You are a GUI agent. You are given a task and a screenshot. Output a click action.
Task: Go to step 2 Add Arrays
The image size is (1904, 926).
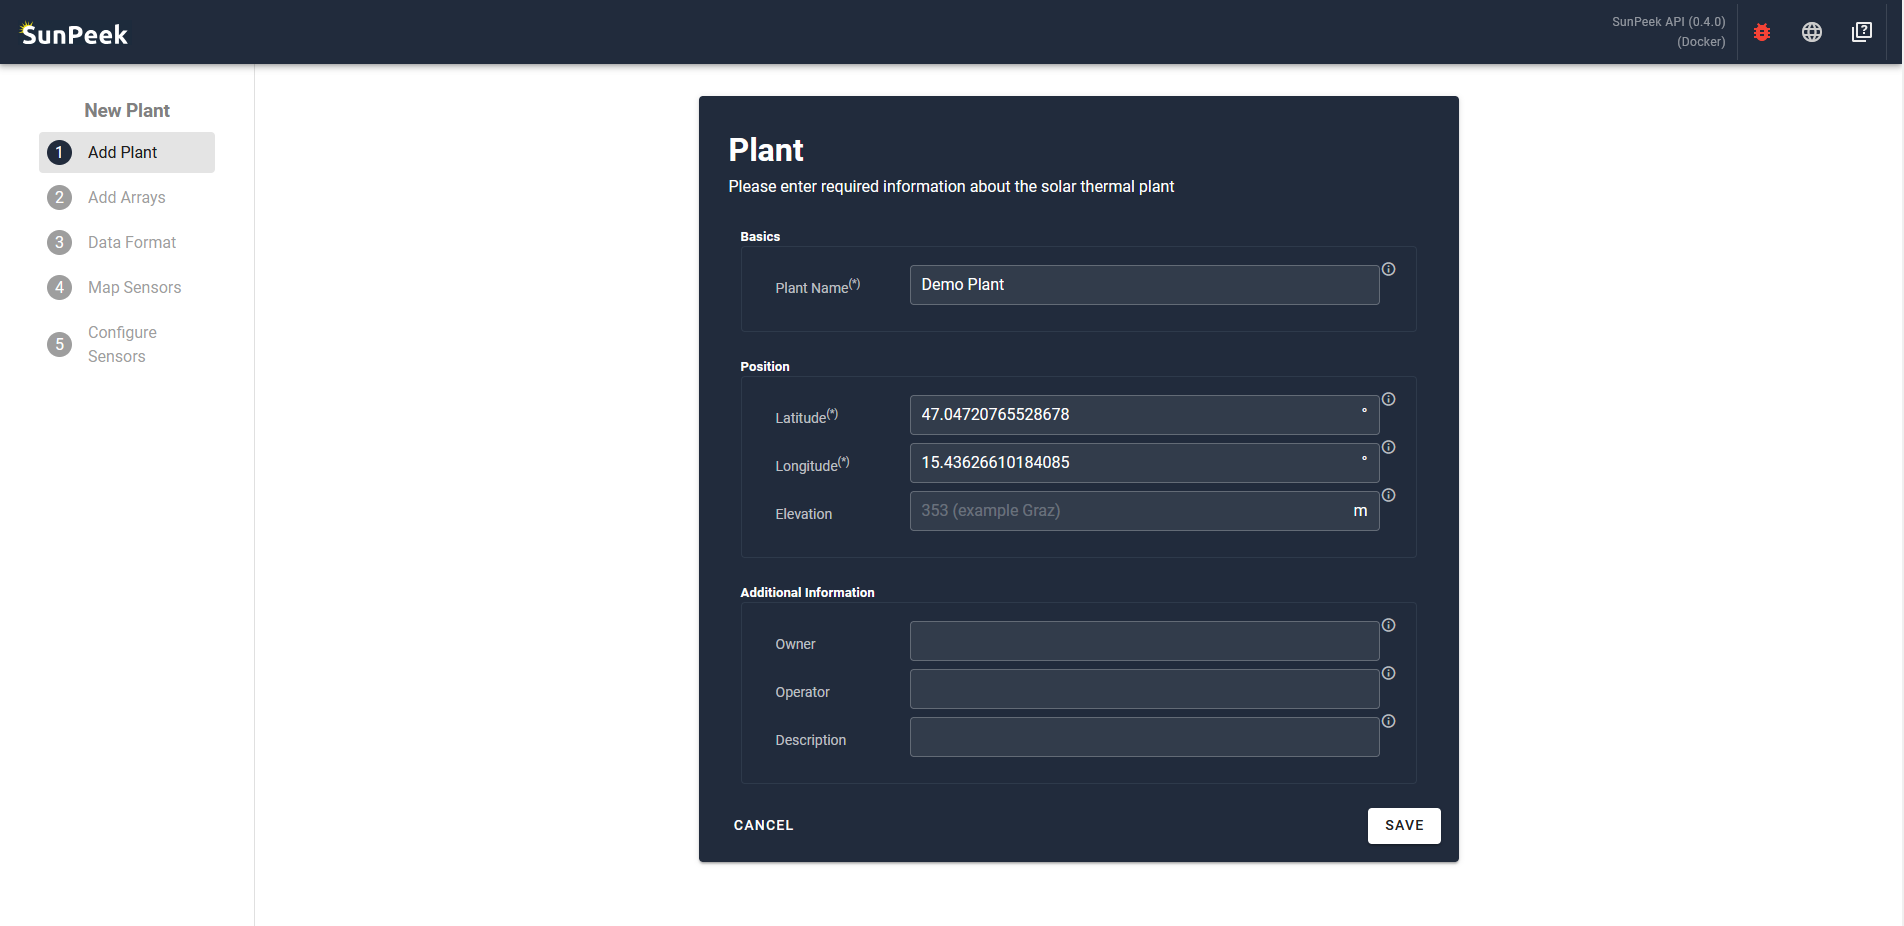pyautogui.click(x=127, y=197)
